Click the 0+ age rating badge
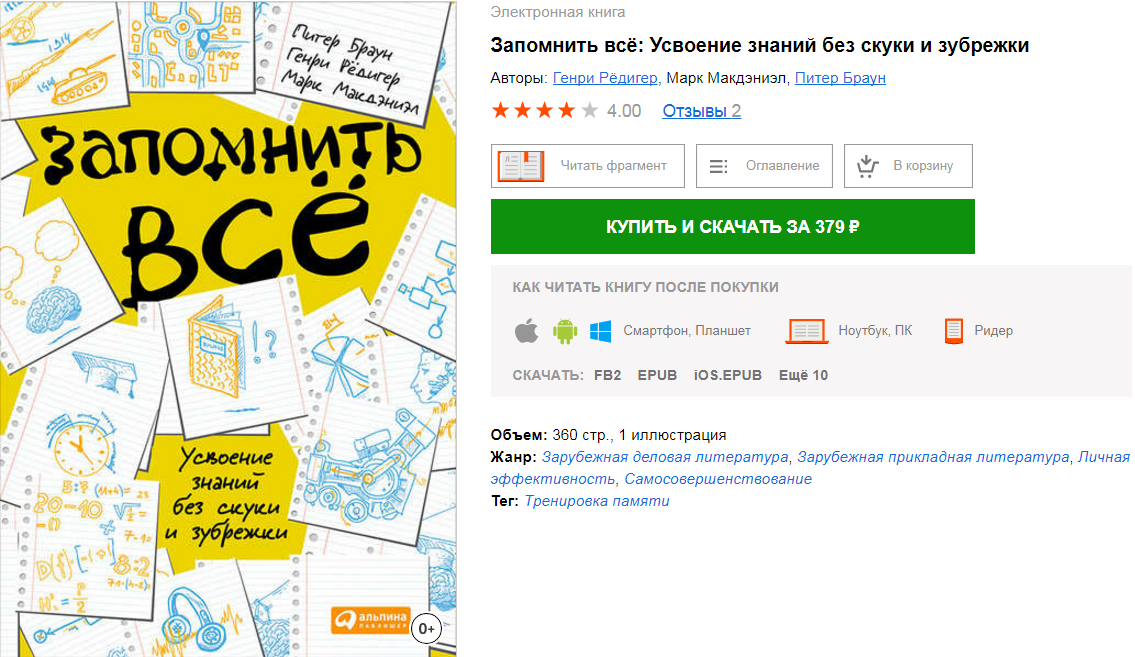The image size is (1135, 657). 427,627
